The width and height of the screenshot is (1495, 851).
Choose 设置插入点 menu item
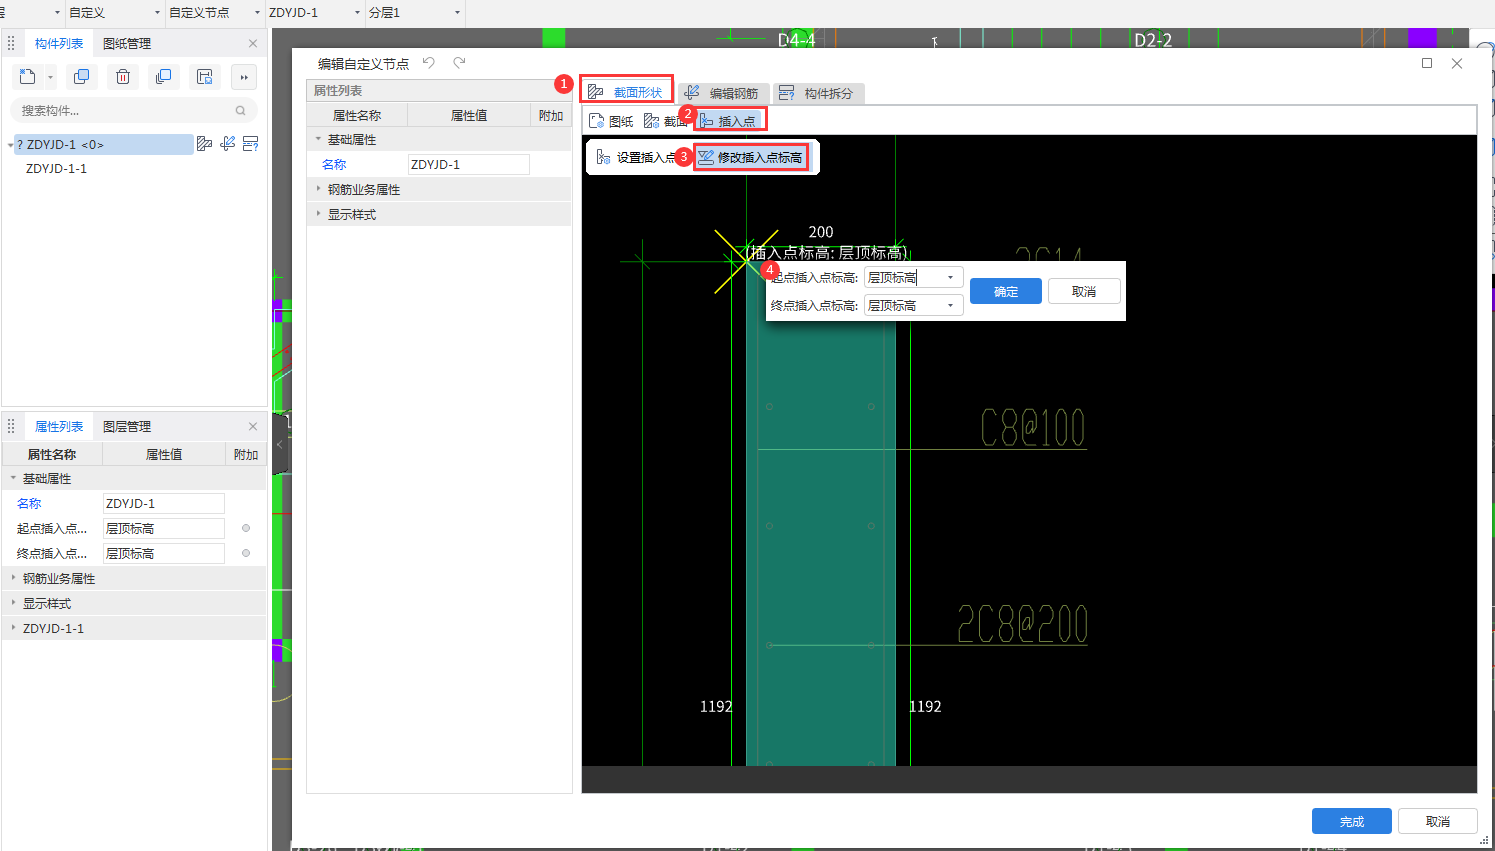pos(636,158)
